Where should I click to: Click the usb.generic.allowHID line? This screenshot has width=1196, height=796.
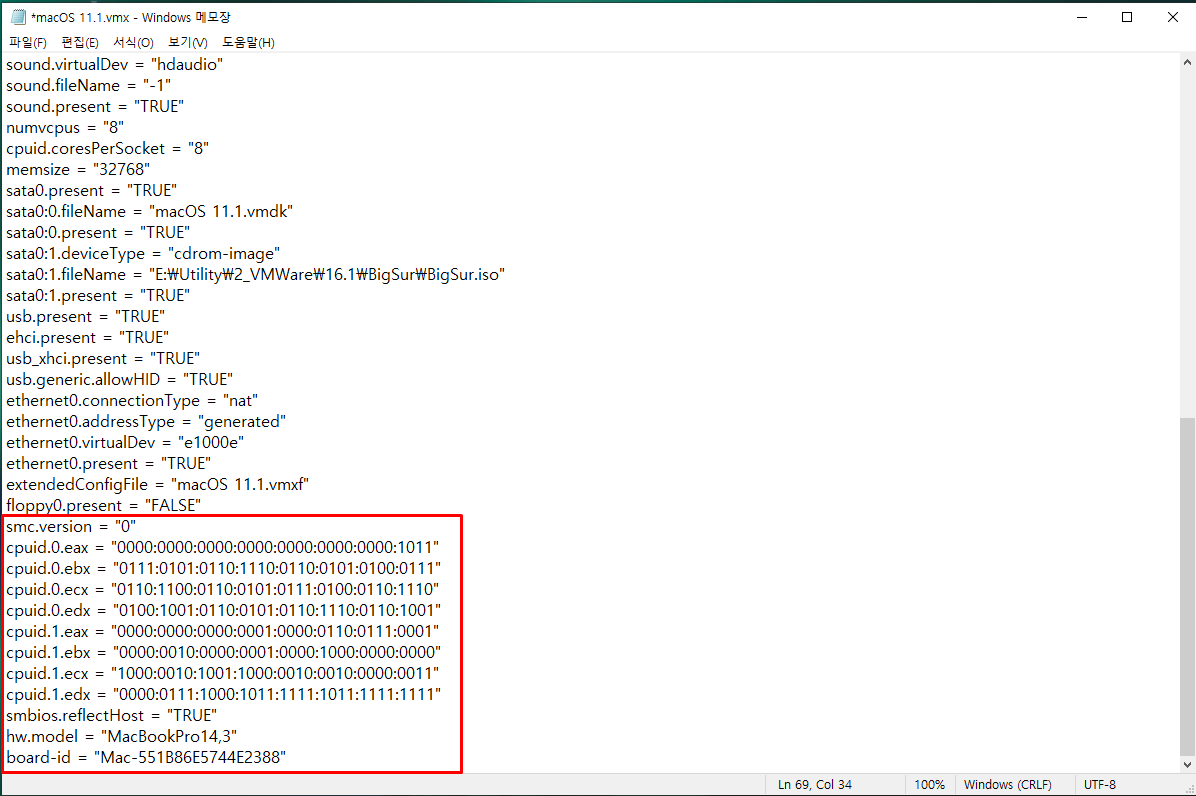pyautogui.click(x=120, y=380)
